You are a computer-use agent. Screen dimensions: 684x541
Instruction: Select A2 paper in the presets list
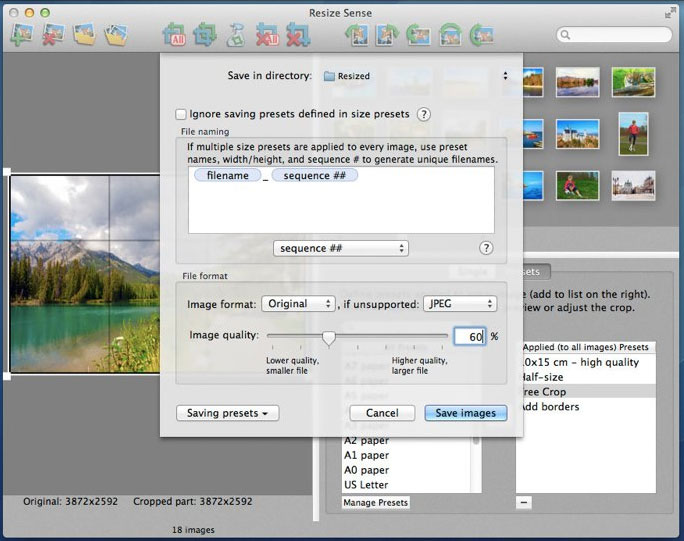pyautogui.click(x=366, y=441)
